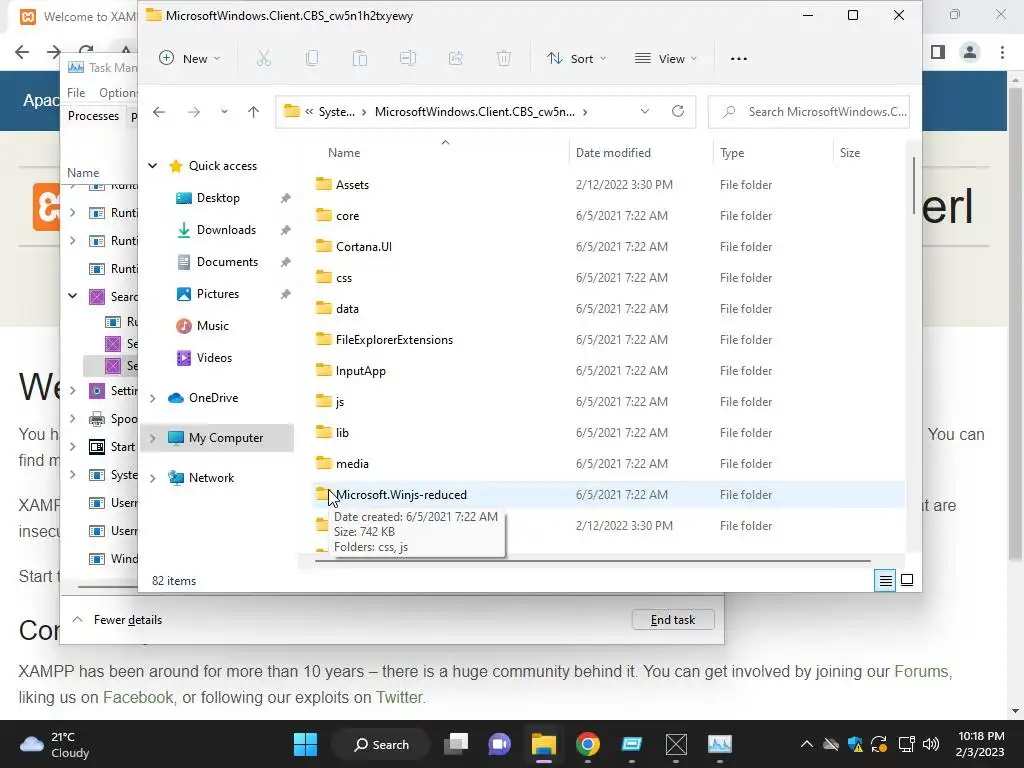Screen dimensions: 1024x768
Task: Open Music in Quick access
Action: click(x=212, y=326)
